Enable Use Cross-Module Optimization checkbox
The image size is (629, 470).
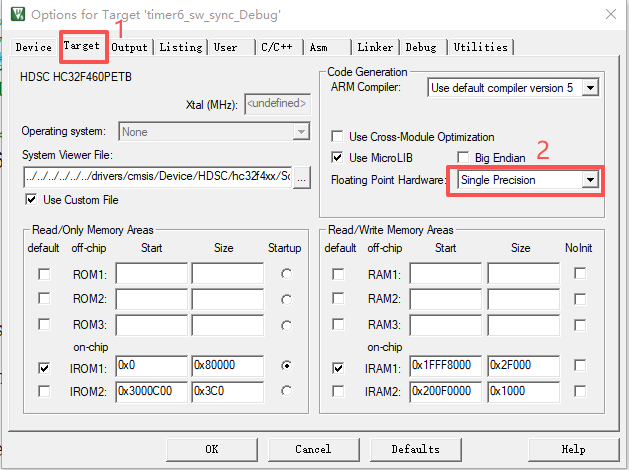click(x=337, y=137)
